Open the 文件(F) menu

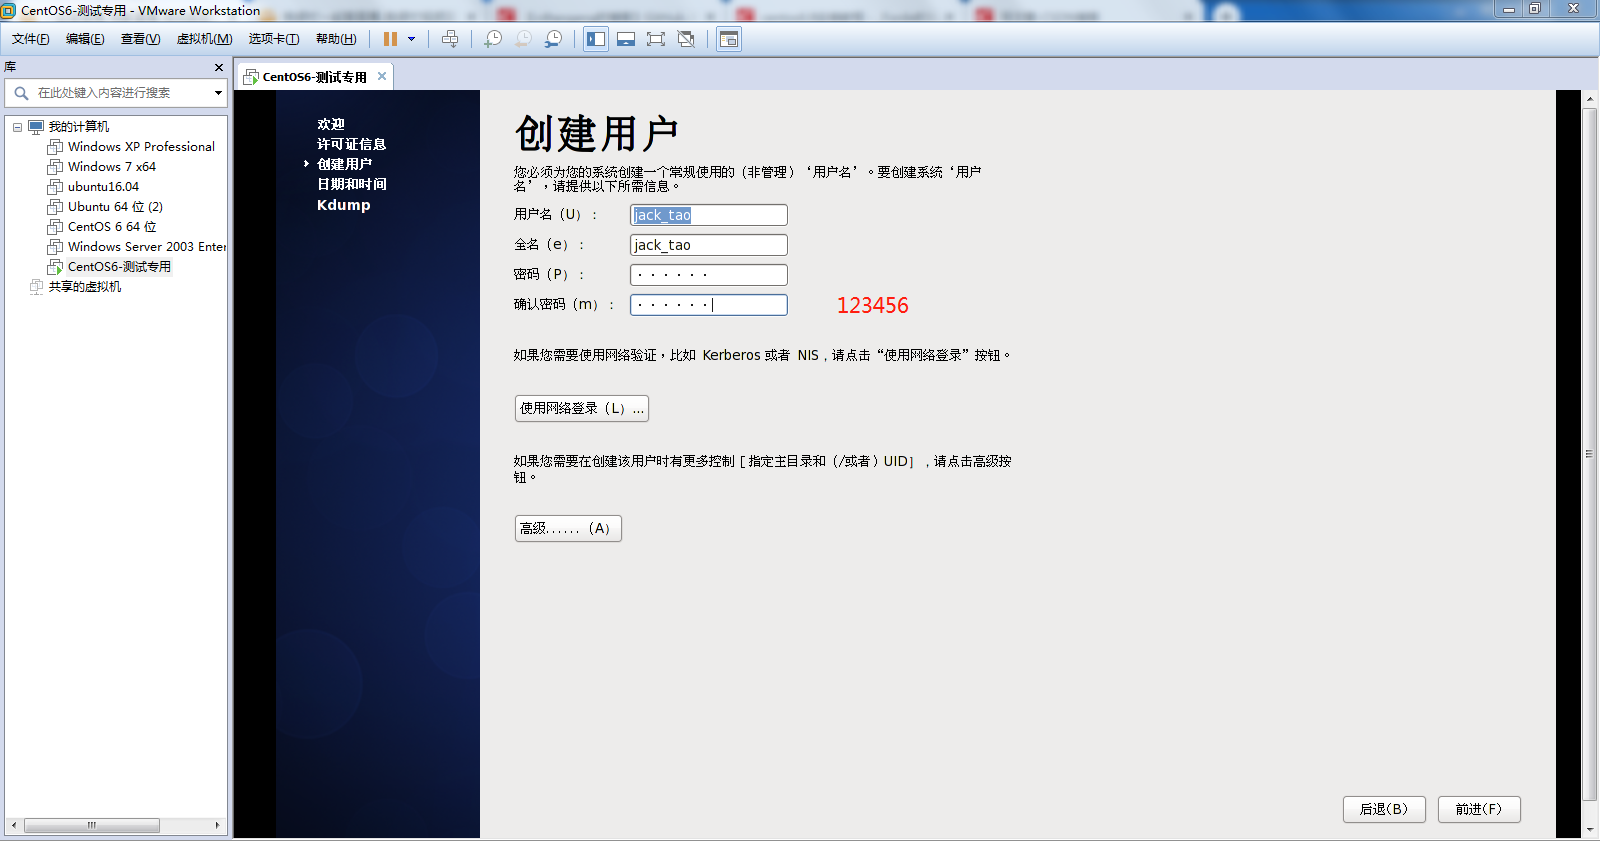click(x=30, y=39)
